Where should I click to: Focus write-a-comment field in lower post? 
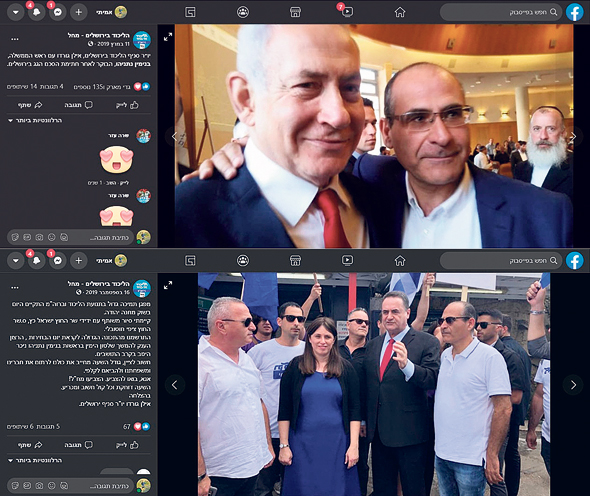pyautogui.click(x=70, y=486)
